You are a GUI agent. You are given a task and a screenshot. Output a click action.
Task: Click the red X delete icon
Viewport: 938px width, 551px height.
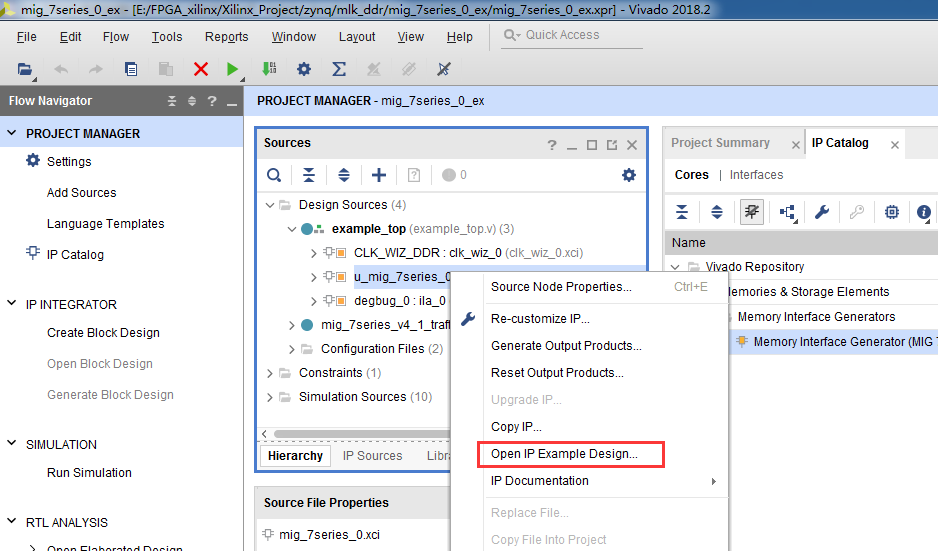(x=201, y=69)
